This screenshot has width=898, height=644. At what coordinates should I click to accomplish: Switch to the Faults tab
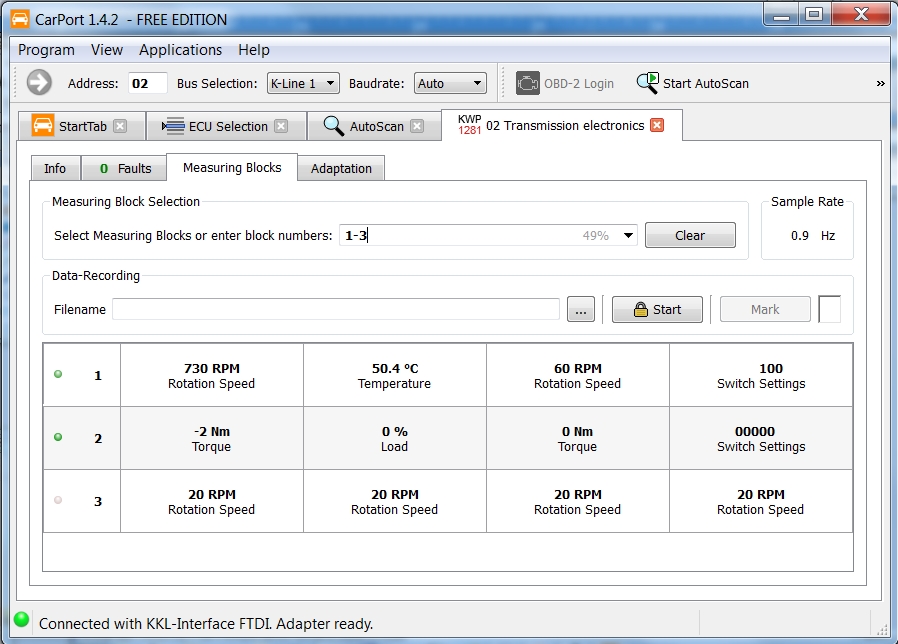(x=125, y=168)
